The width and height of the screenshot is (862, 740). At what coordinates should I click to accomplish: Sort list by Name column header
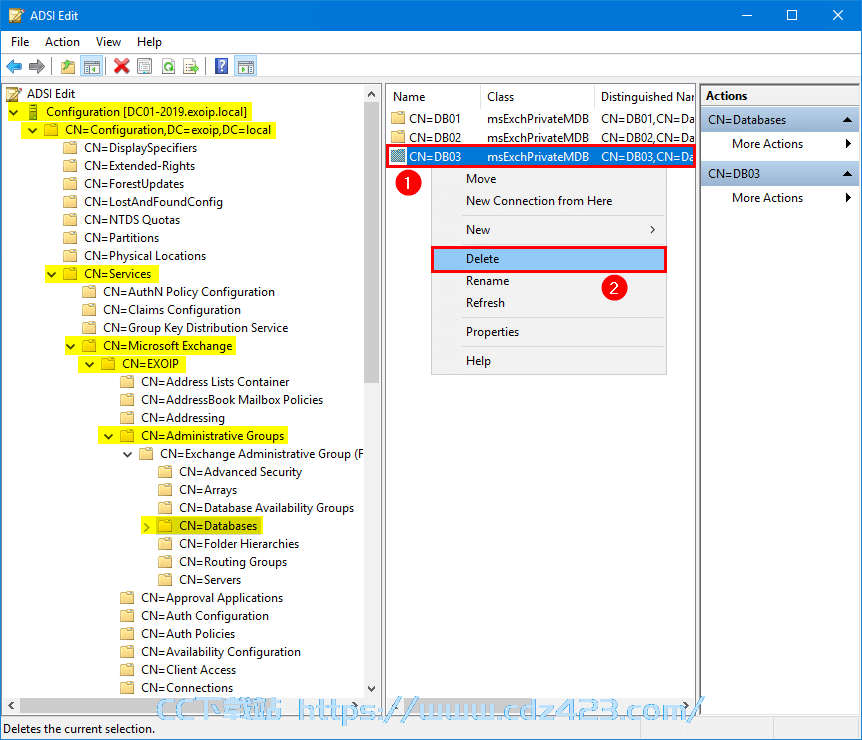click(434, 97)
